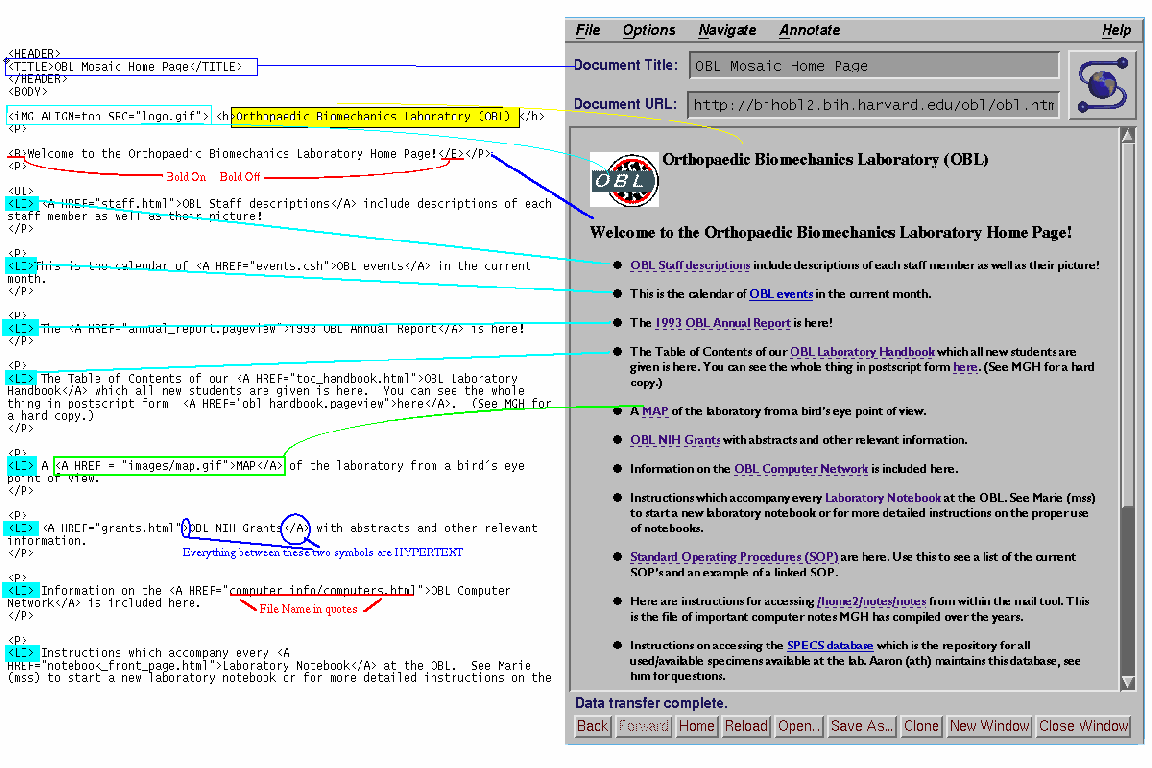Click the OBL logo image on the page
This screenshot has width=1152, height=768.
(x=625, y=180)
